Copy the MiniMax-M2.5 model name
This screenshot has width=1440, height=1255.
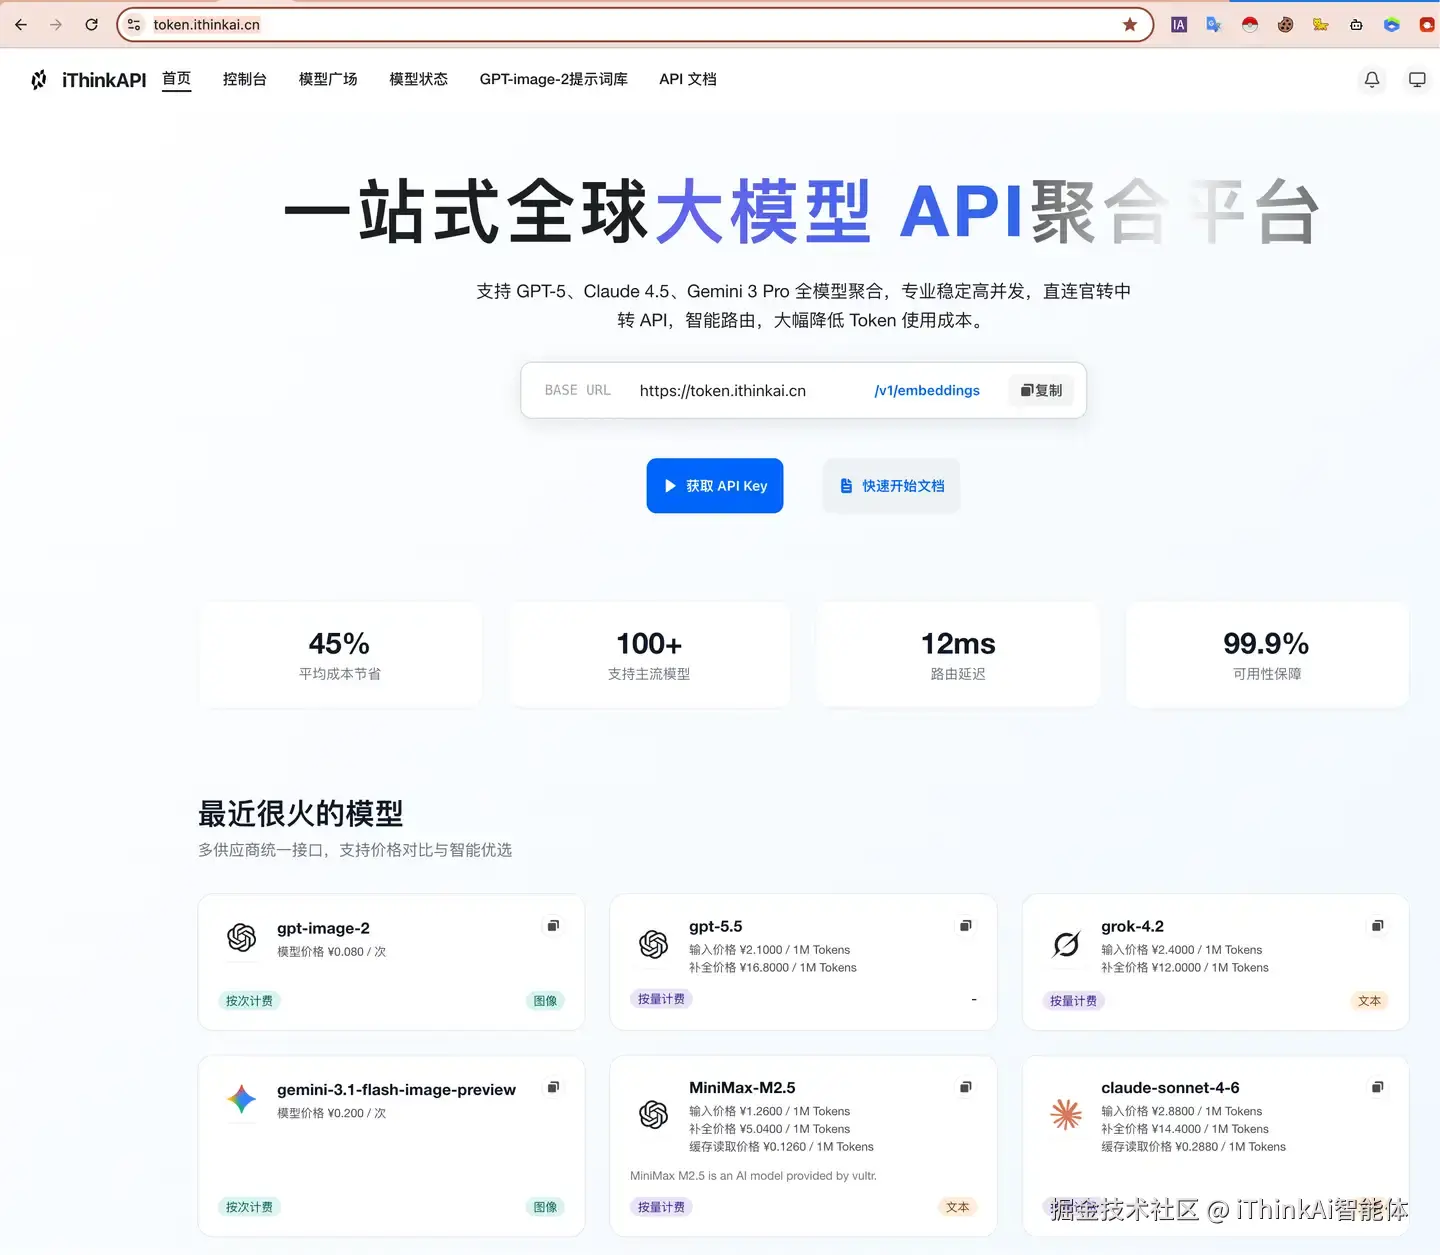(x=965, y=1087)
